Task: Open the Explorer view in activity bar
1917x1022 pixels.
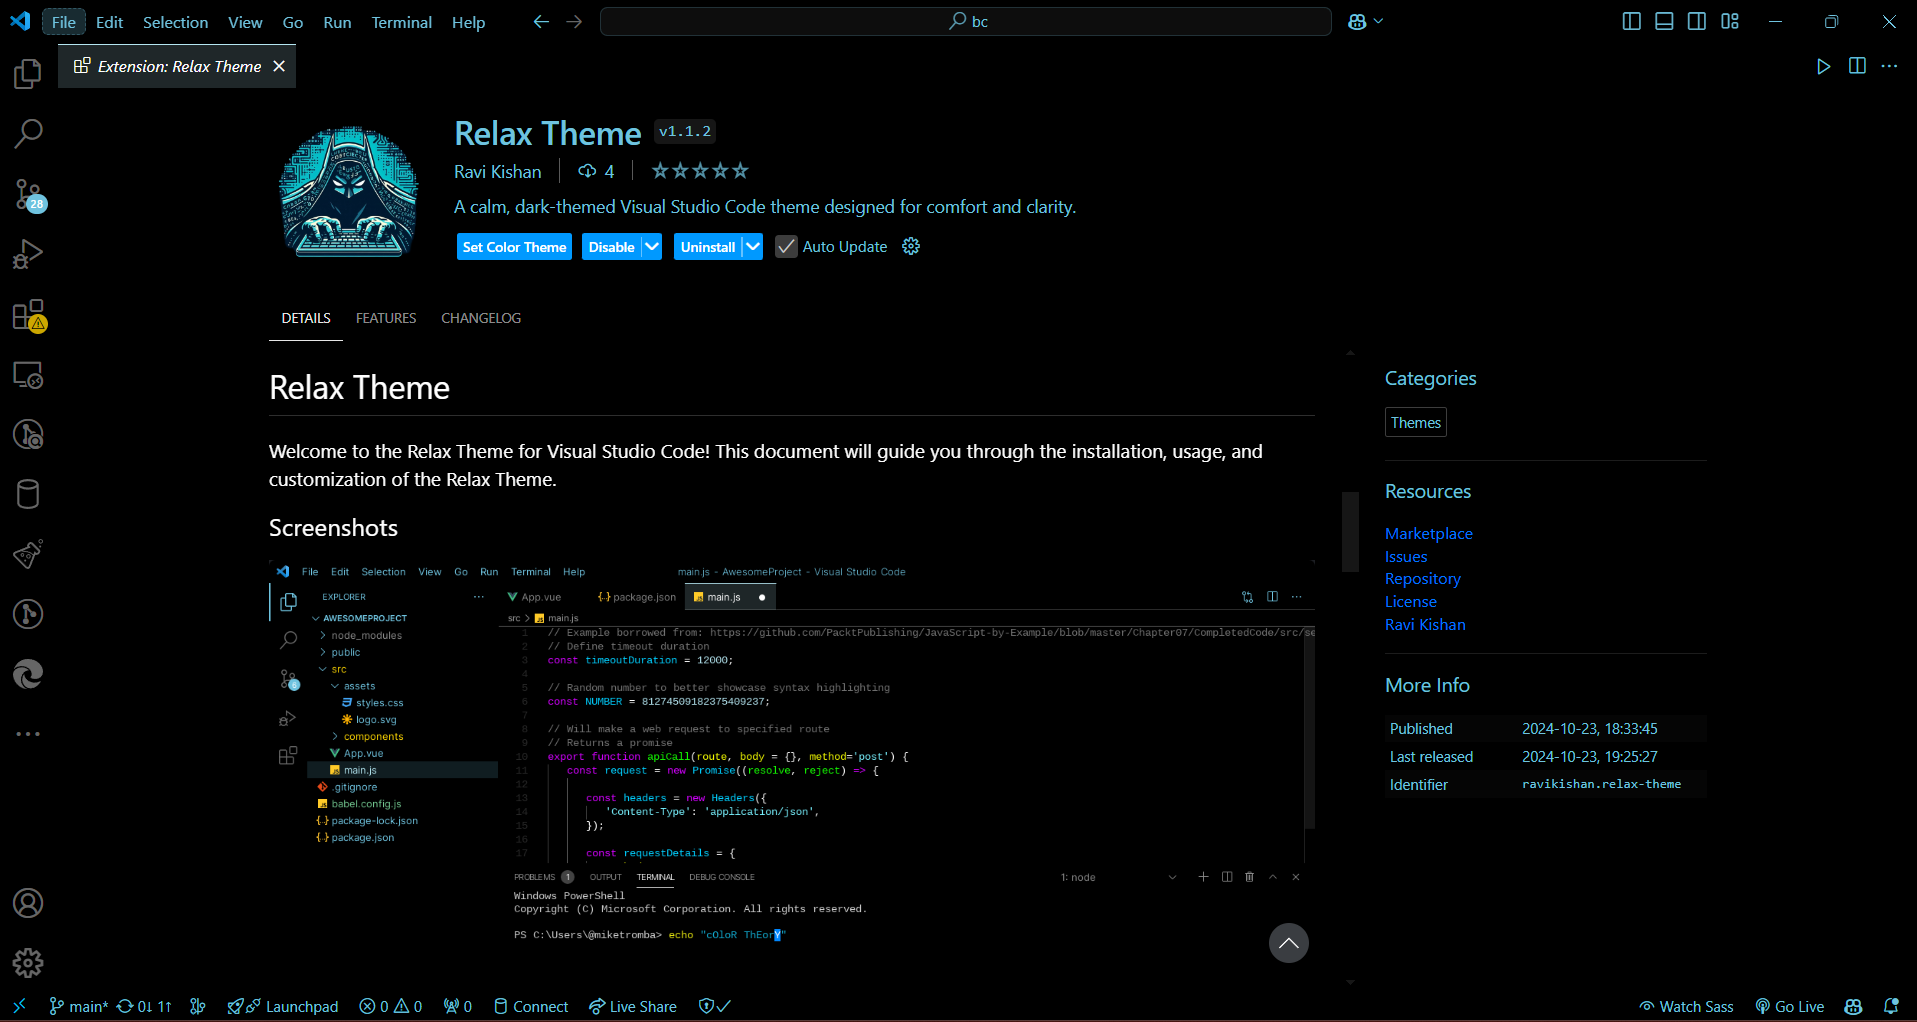Action: (28, 73)
